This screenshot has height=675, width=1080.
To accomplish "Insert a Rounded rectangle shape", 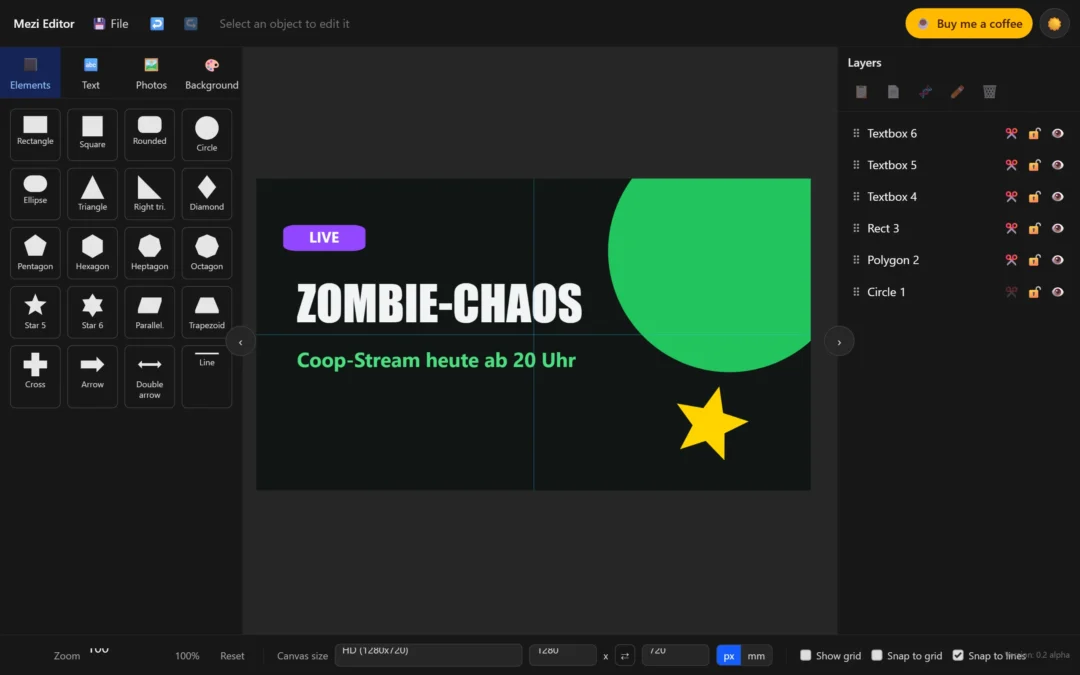I will point(149,134).
